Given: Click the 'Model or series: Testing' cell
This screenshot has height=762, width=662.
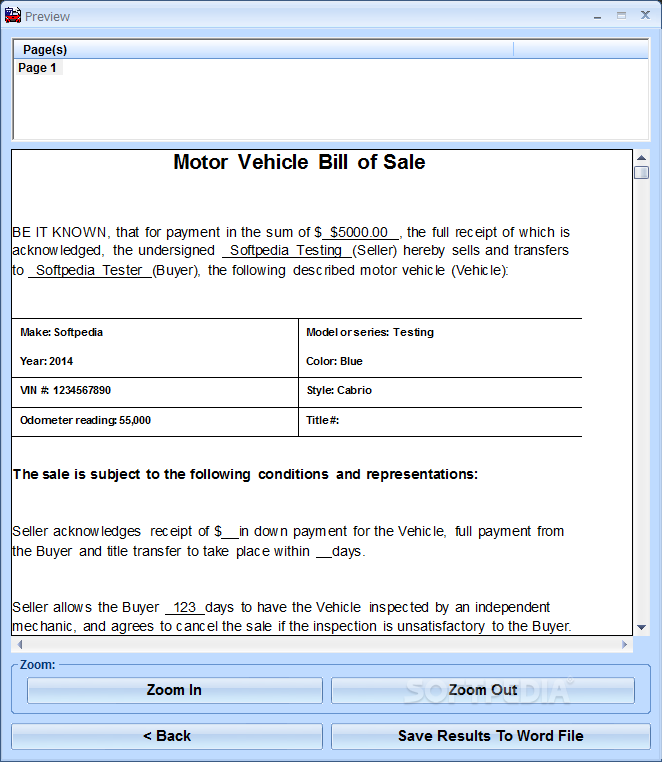Looking at the screenshot, I should [x=370, y=332].
